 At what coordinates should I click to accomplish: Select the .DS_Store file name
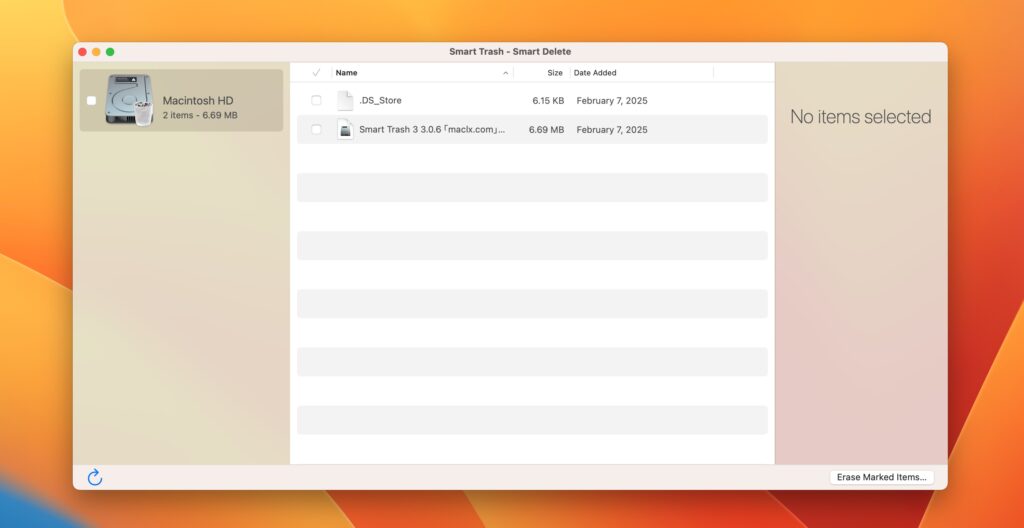[x=380, y=101]
